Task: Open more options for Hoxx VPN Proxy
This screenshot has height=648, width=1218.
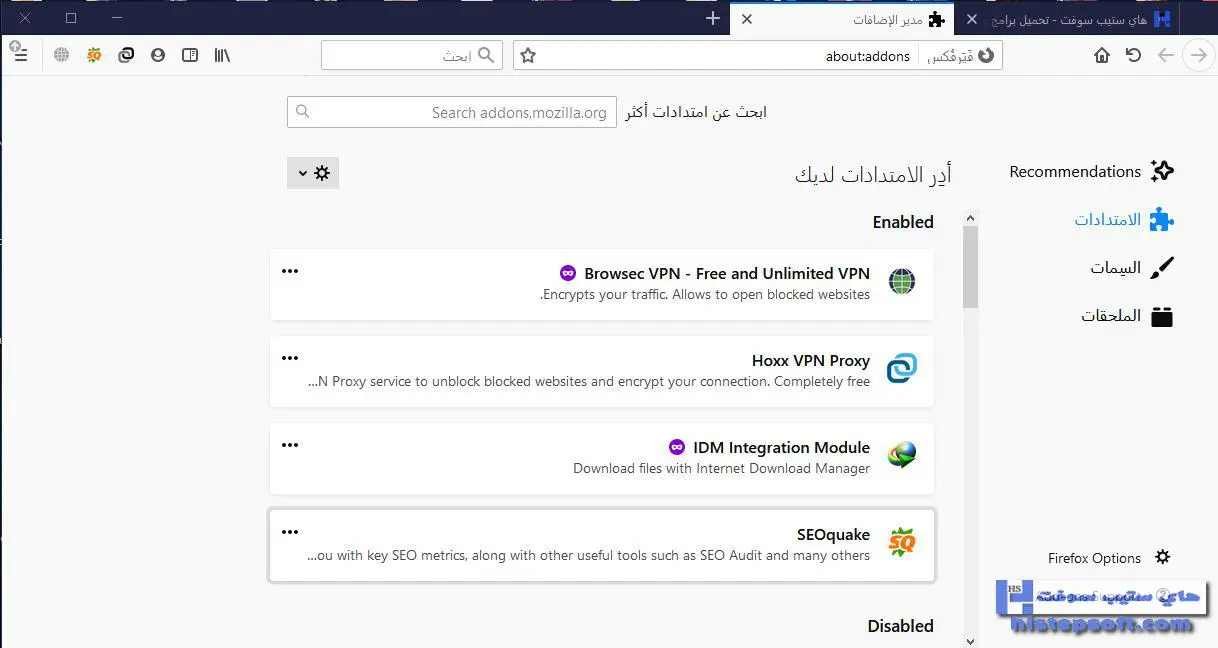Action: point(290,358)
